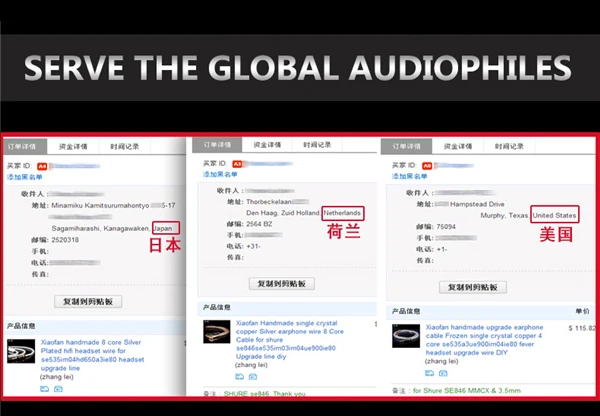The height and width of the screenshot is (416, 600).
Task: Click postal code 2520318
Action: click(x=65, y=240)
